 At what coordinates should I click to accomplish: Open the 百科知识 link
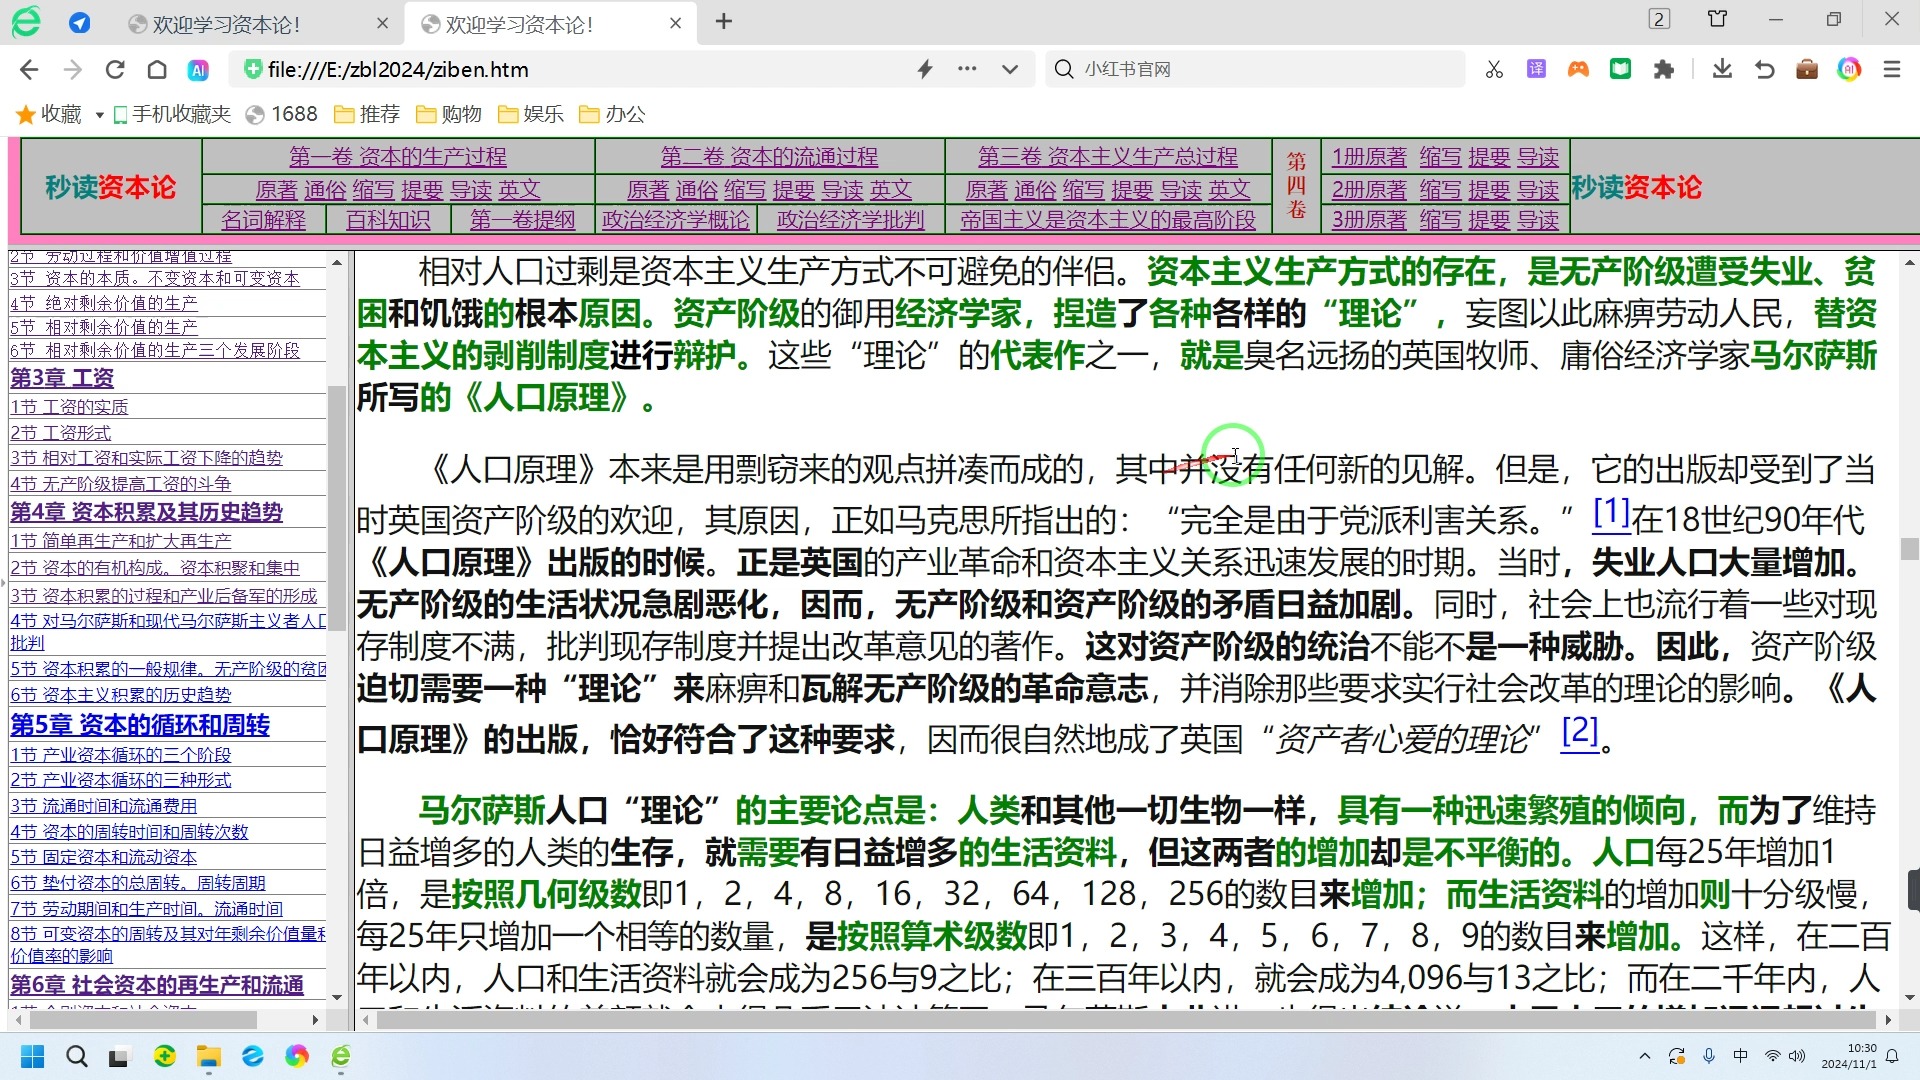point(388,219)
